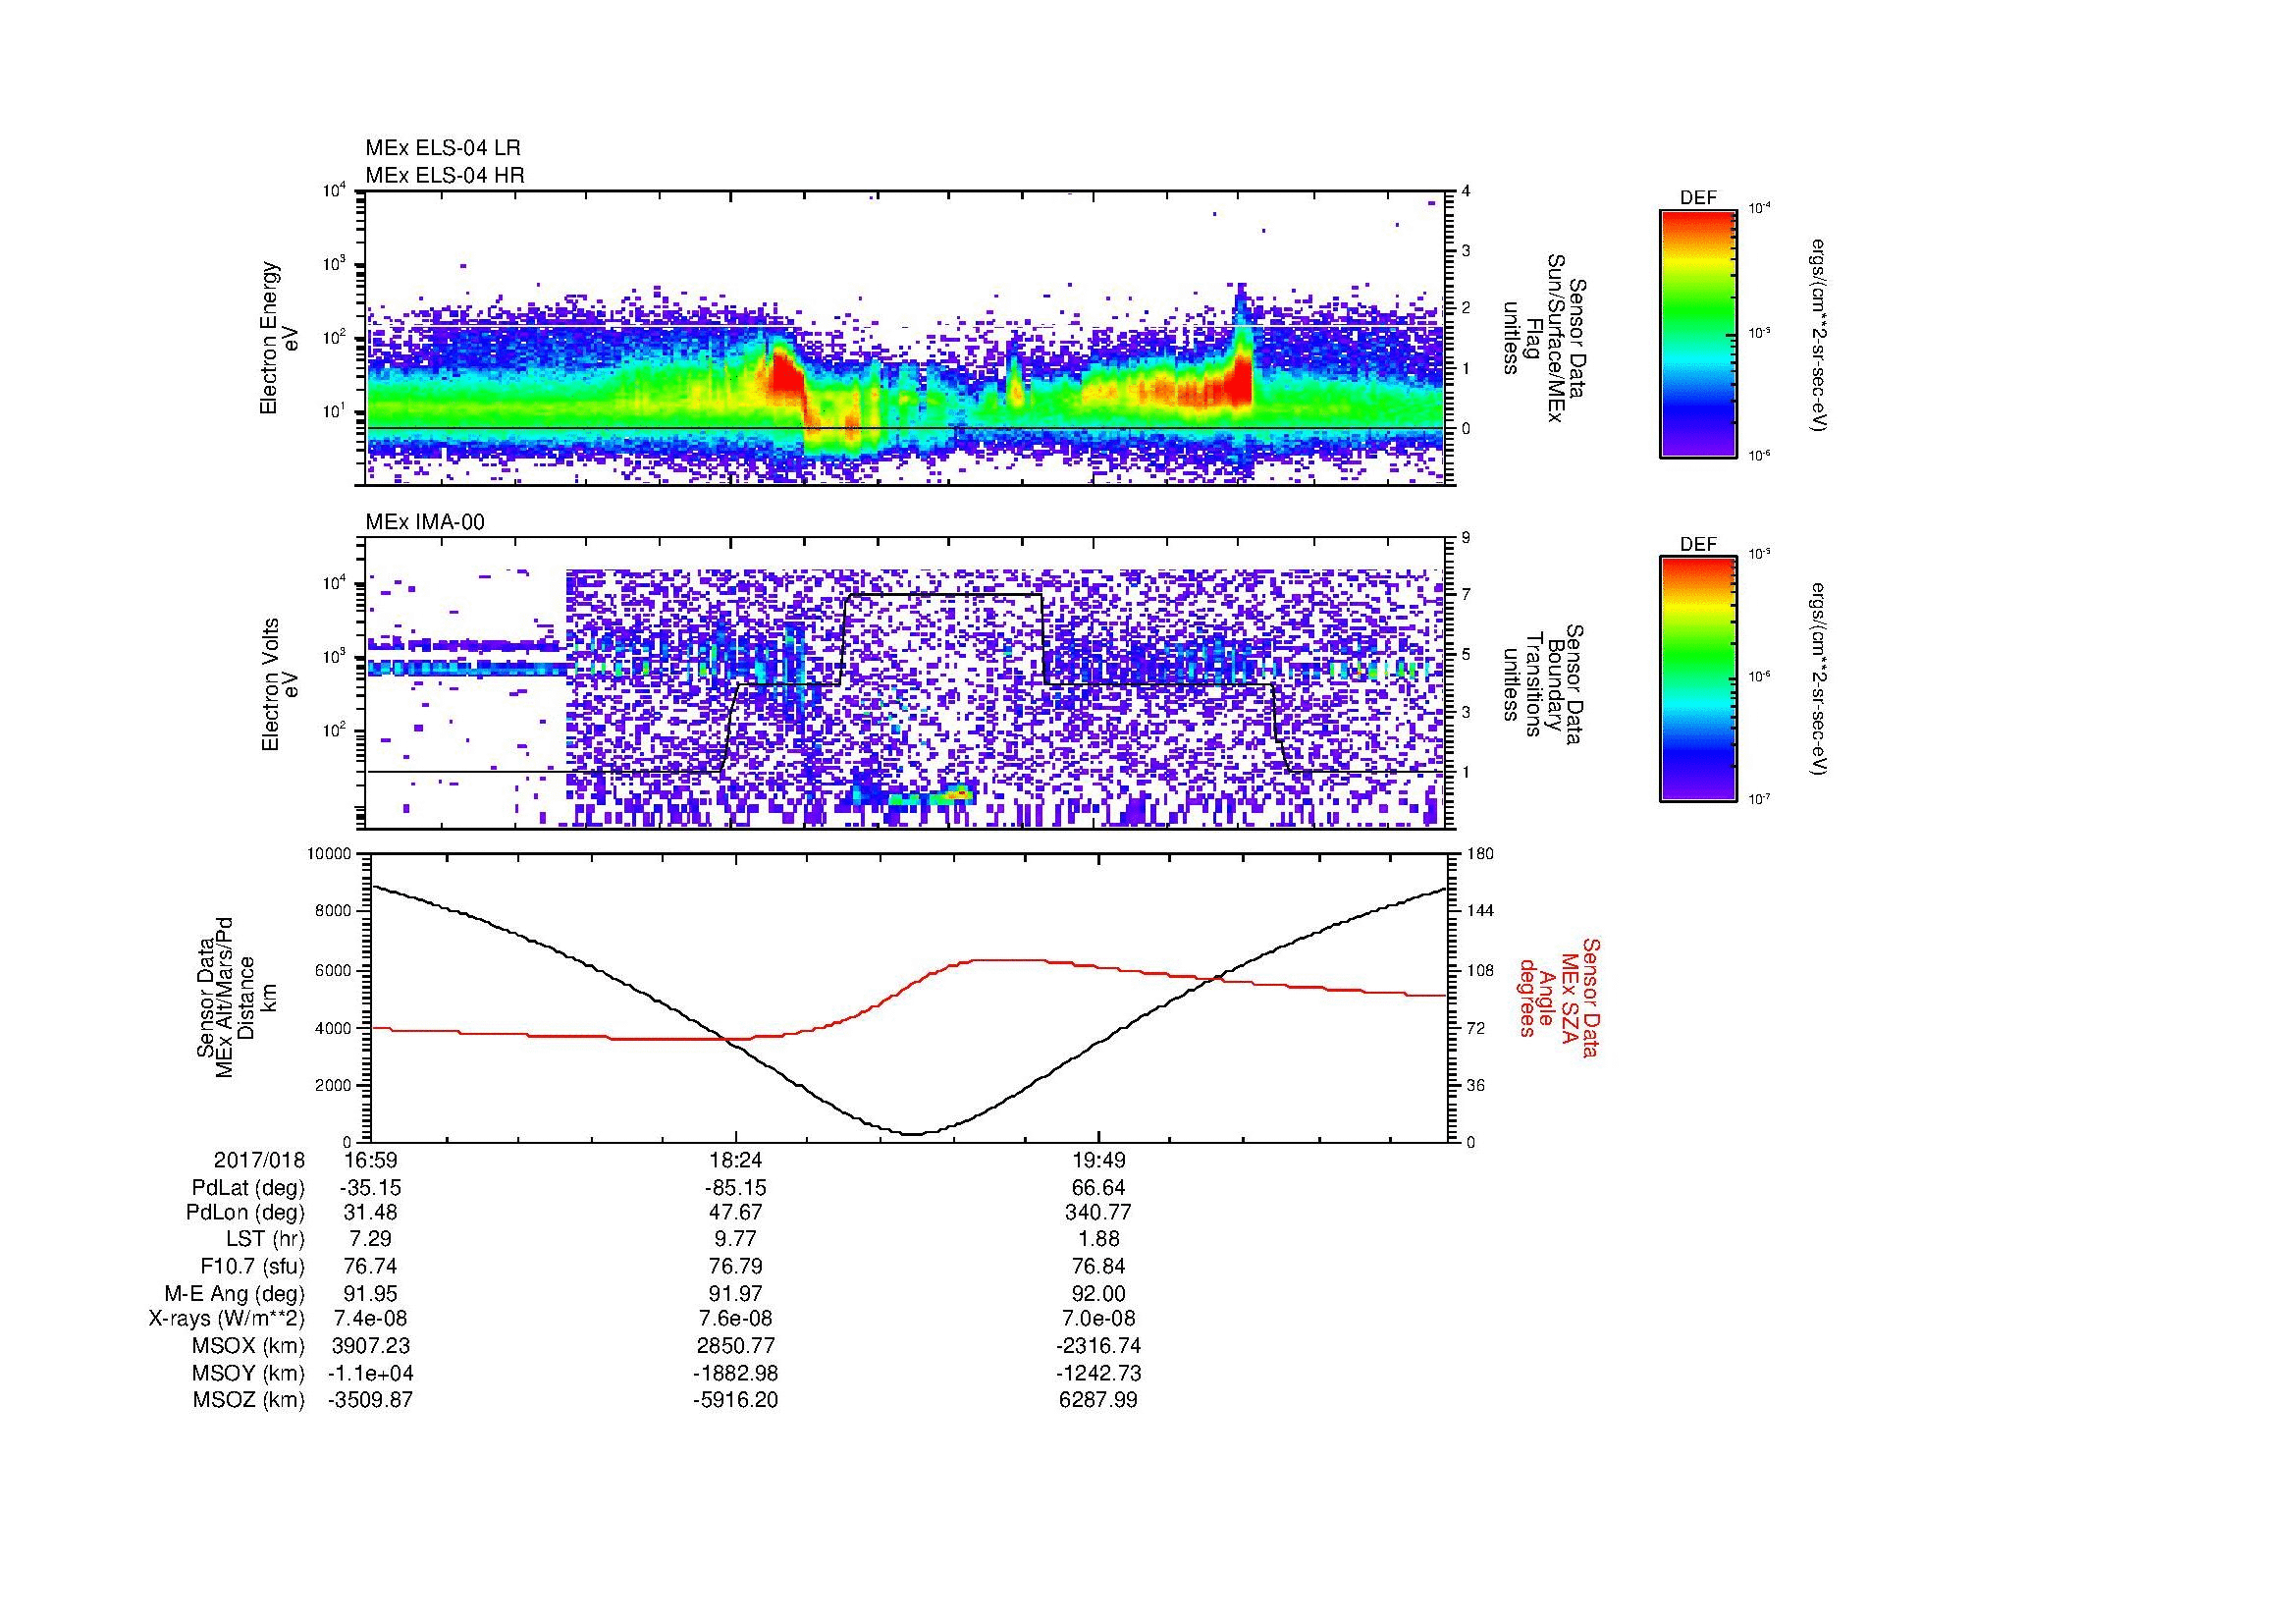Click the 'MEx IMA-00' panel title
The width and height of the screenshot is (2296, 1623).
pos(425,522)
